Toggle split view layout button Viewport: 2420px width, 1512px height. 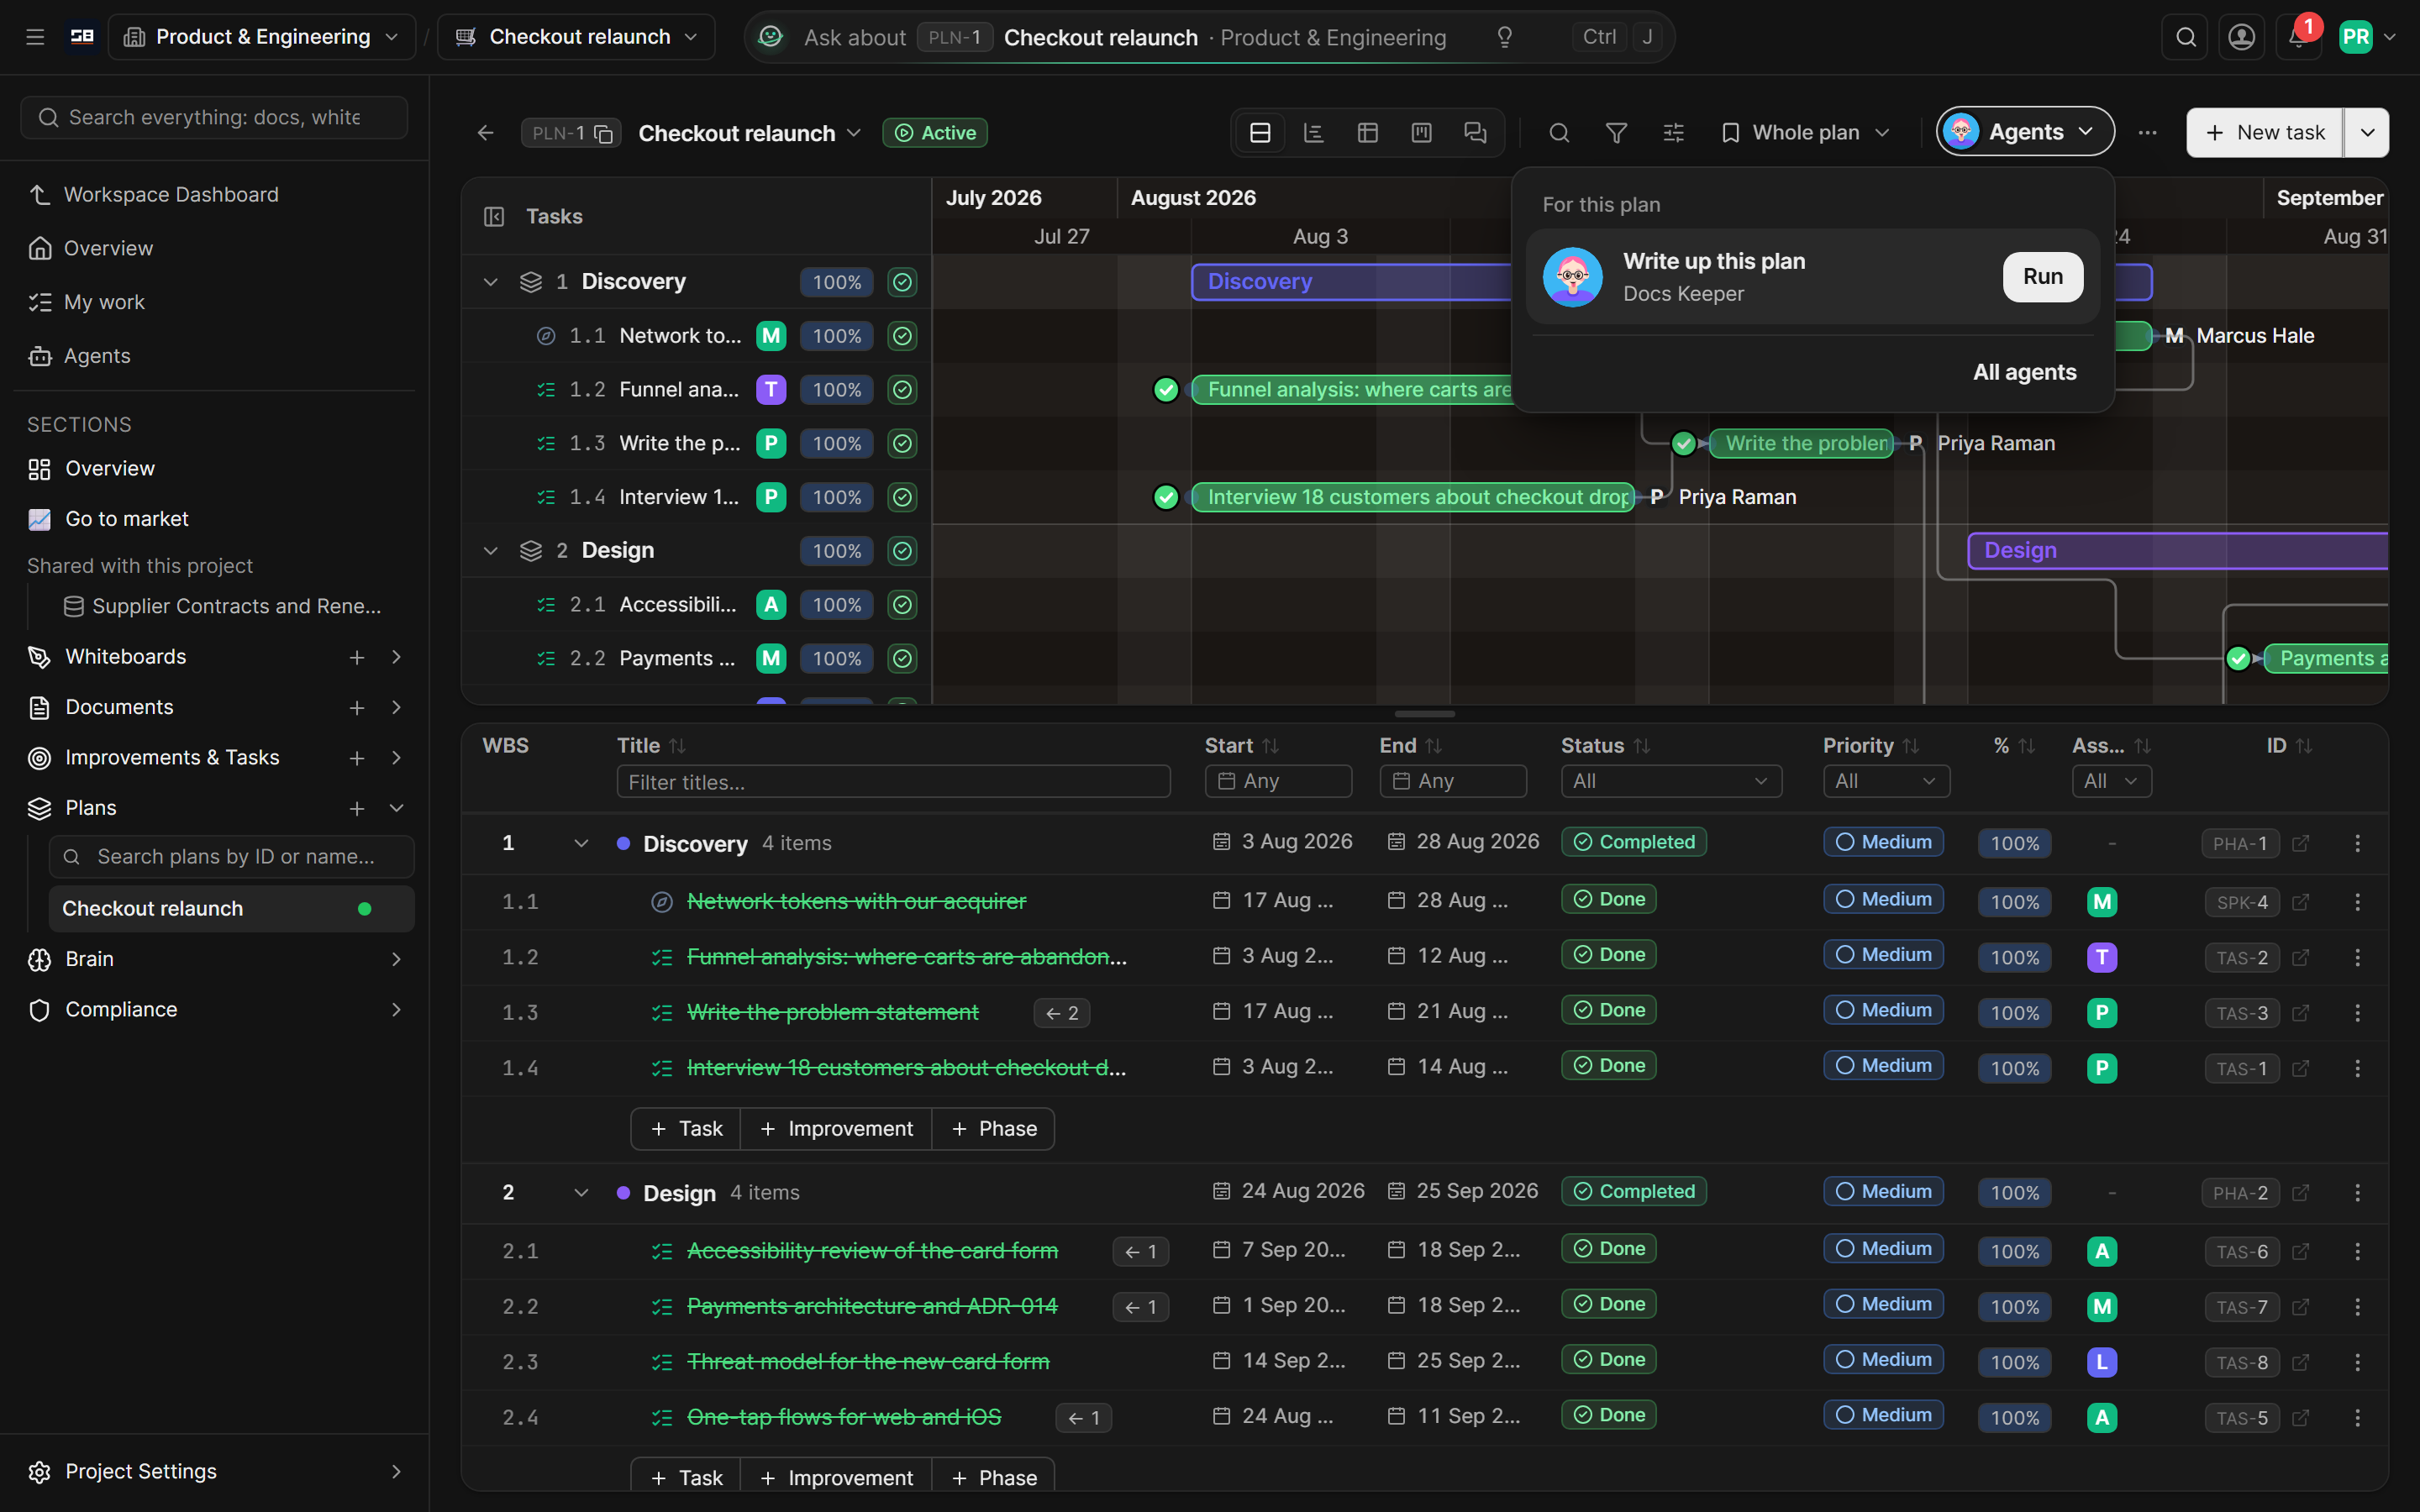click(x=1260, y=133)
